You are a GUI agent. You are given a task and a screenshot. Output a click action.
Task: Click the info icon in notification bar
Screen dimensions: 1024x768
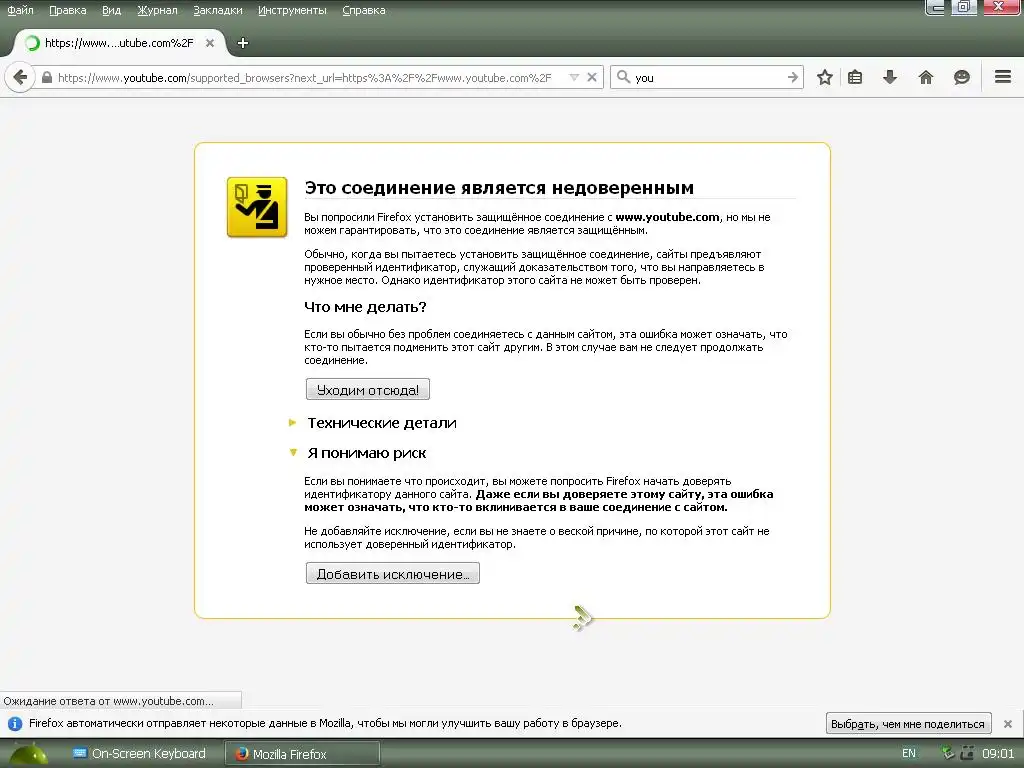point(15,724)
